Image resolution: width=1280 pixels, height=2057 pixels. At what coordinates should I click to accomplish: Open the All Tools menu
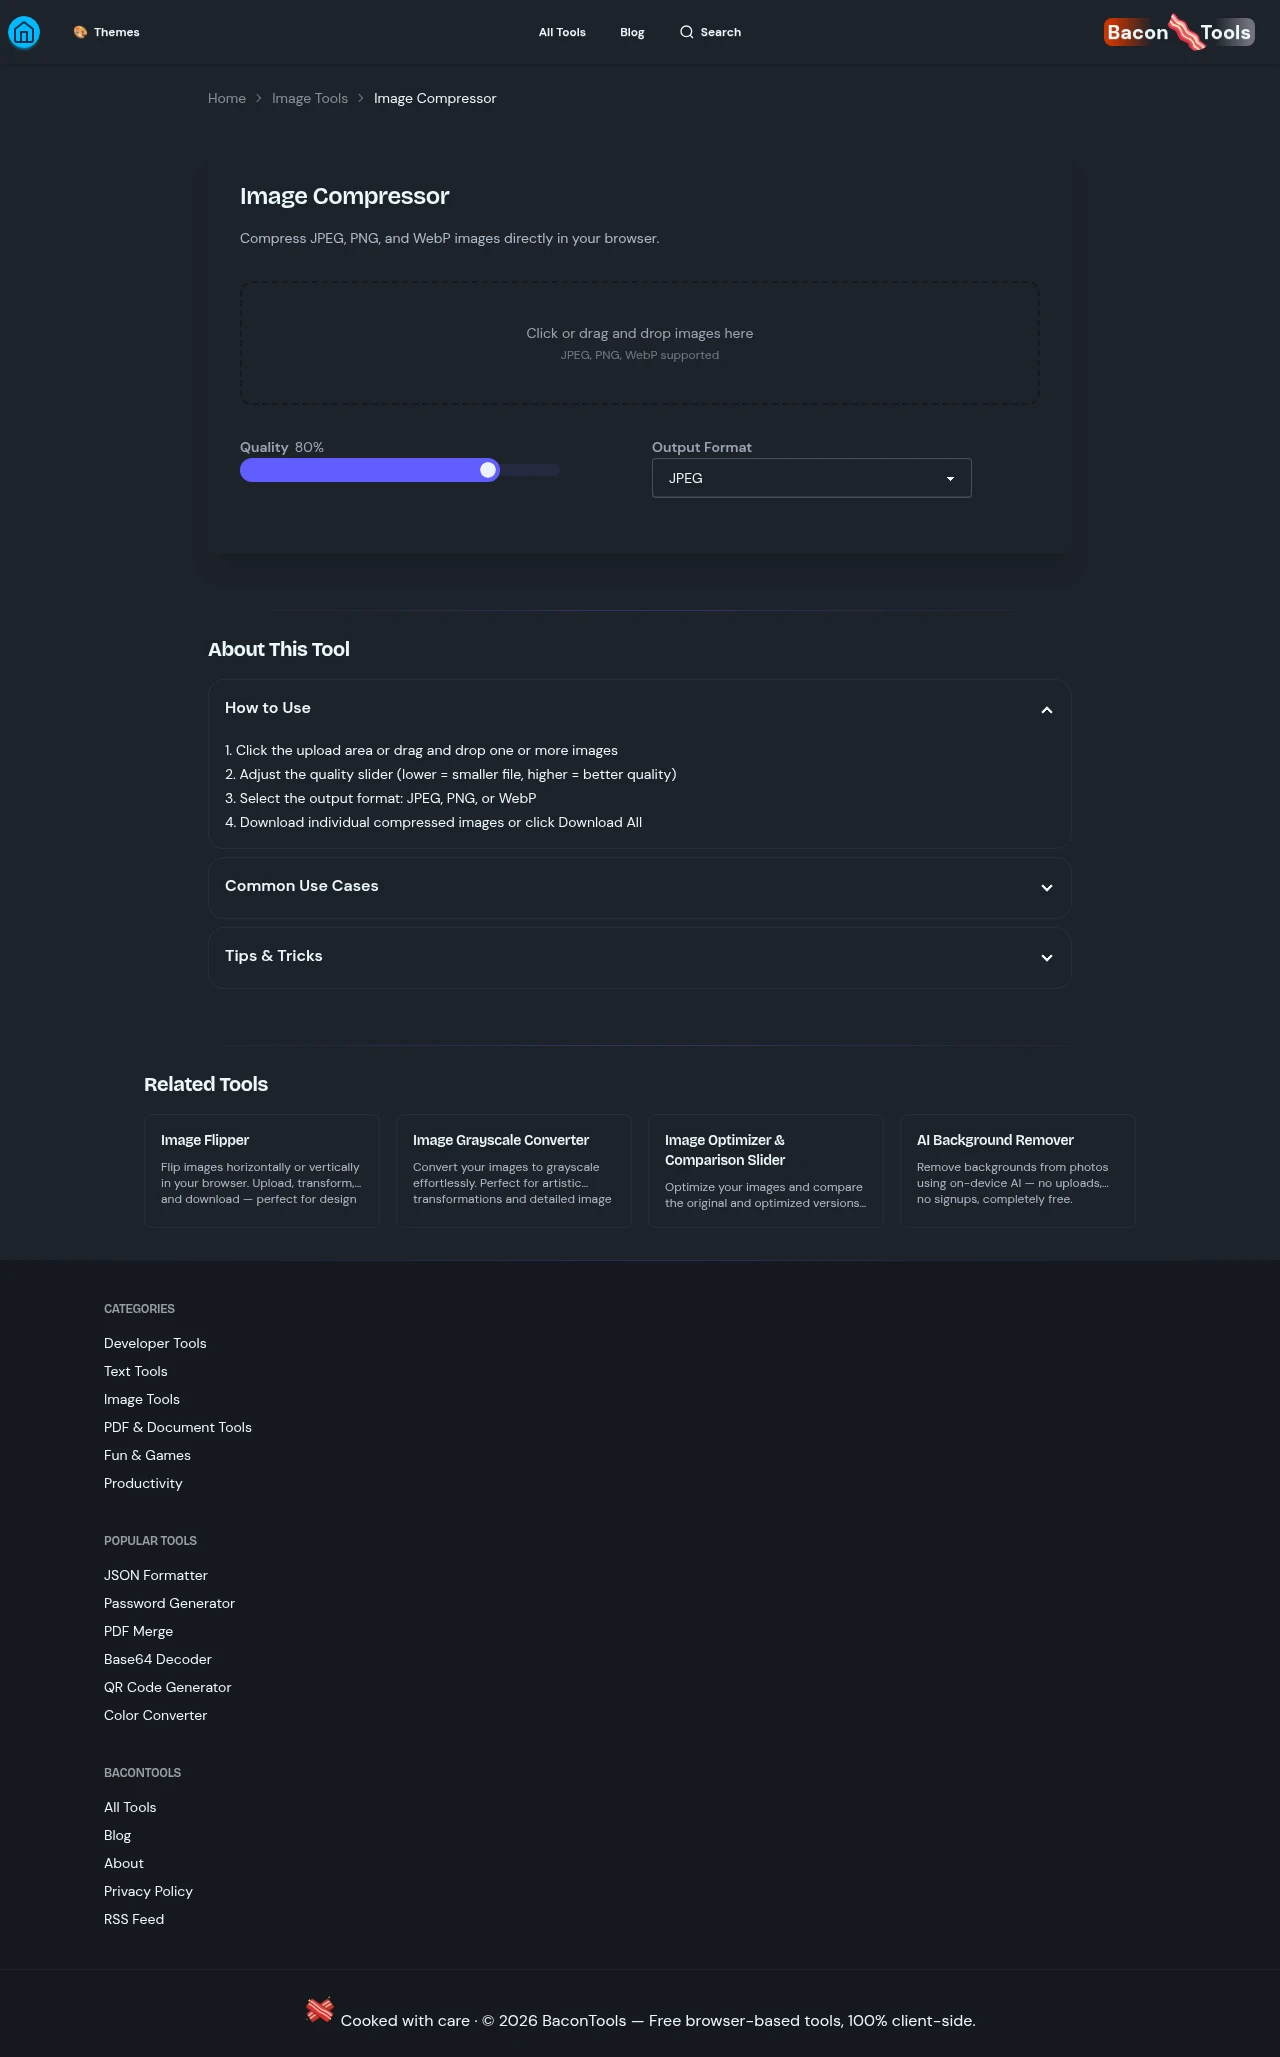(x=562, y=32)
